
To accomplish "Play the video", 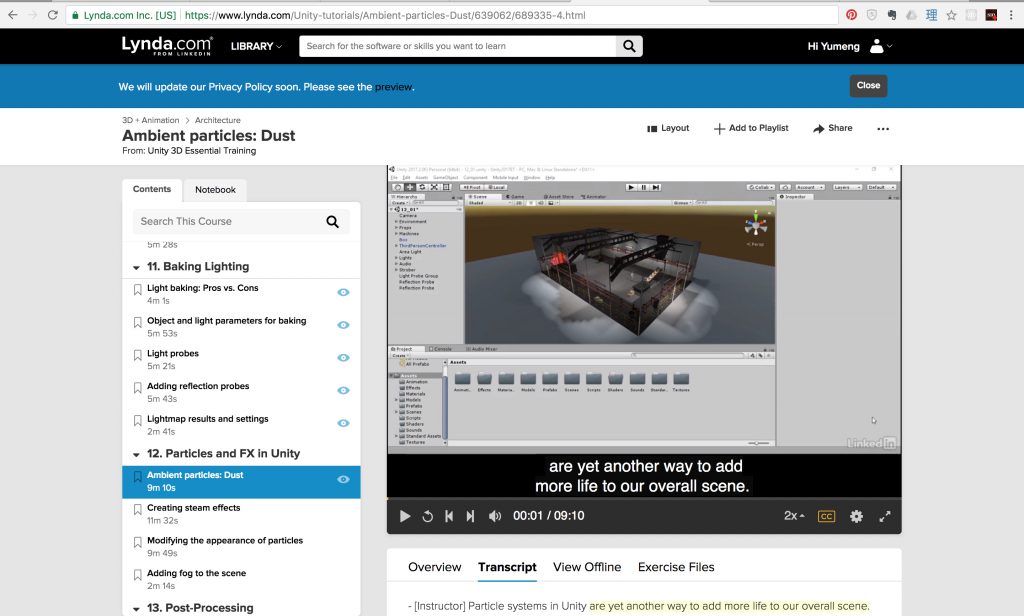I will (x=405, y=516).
